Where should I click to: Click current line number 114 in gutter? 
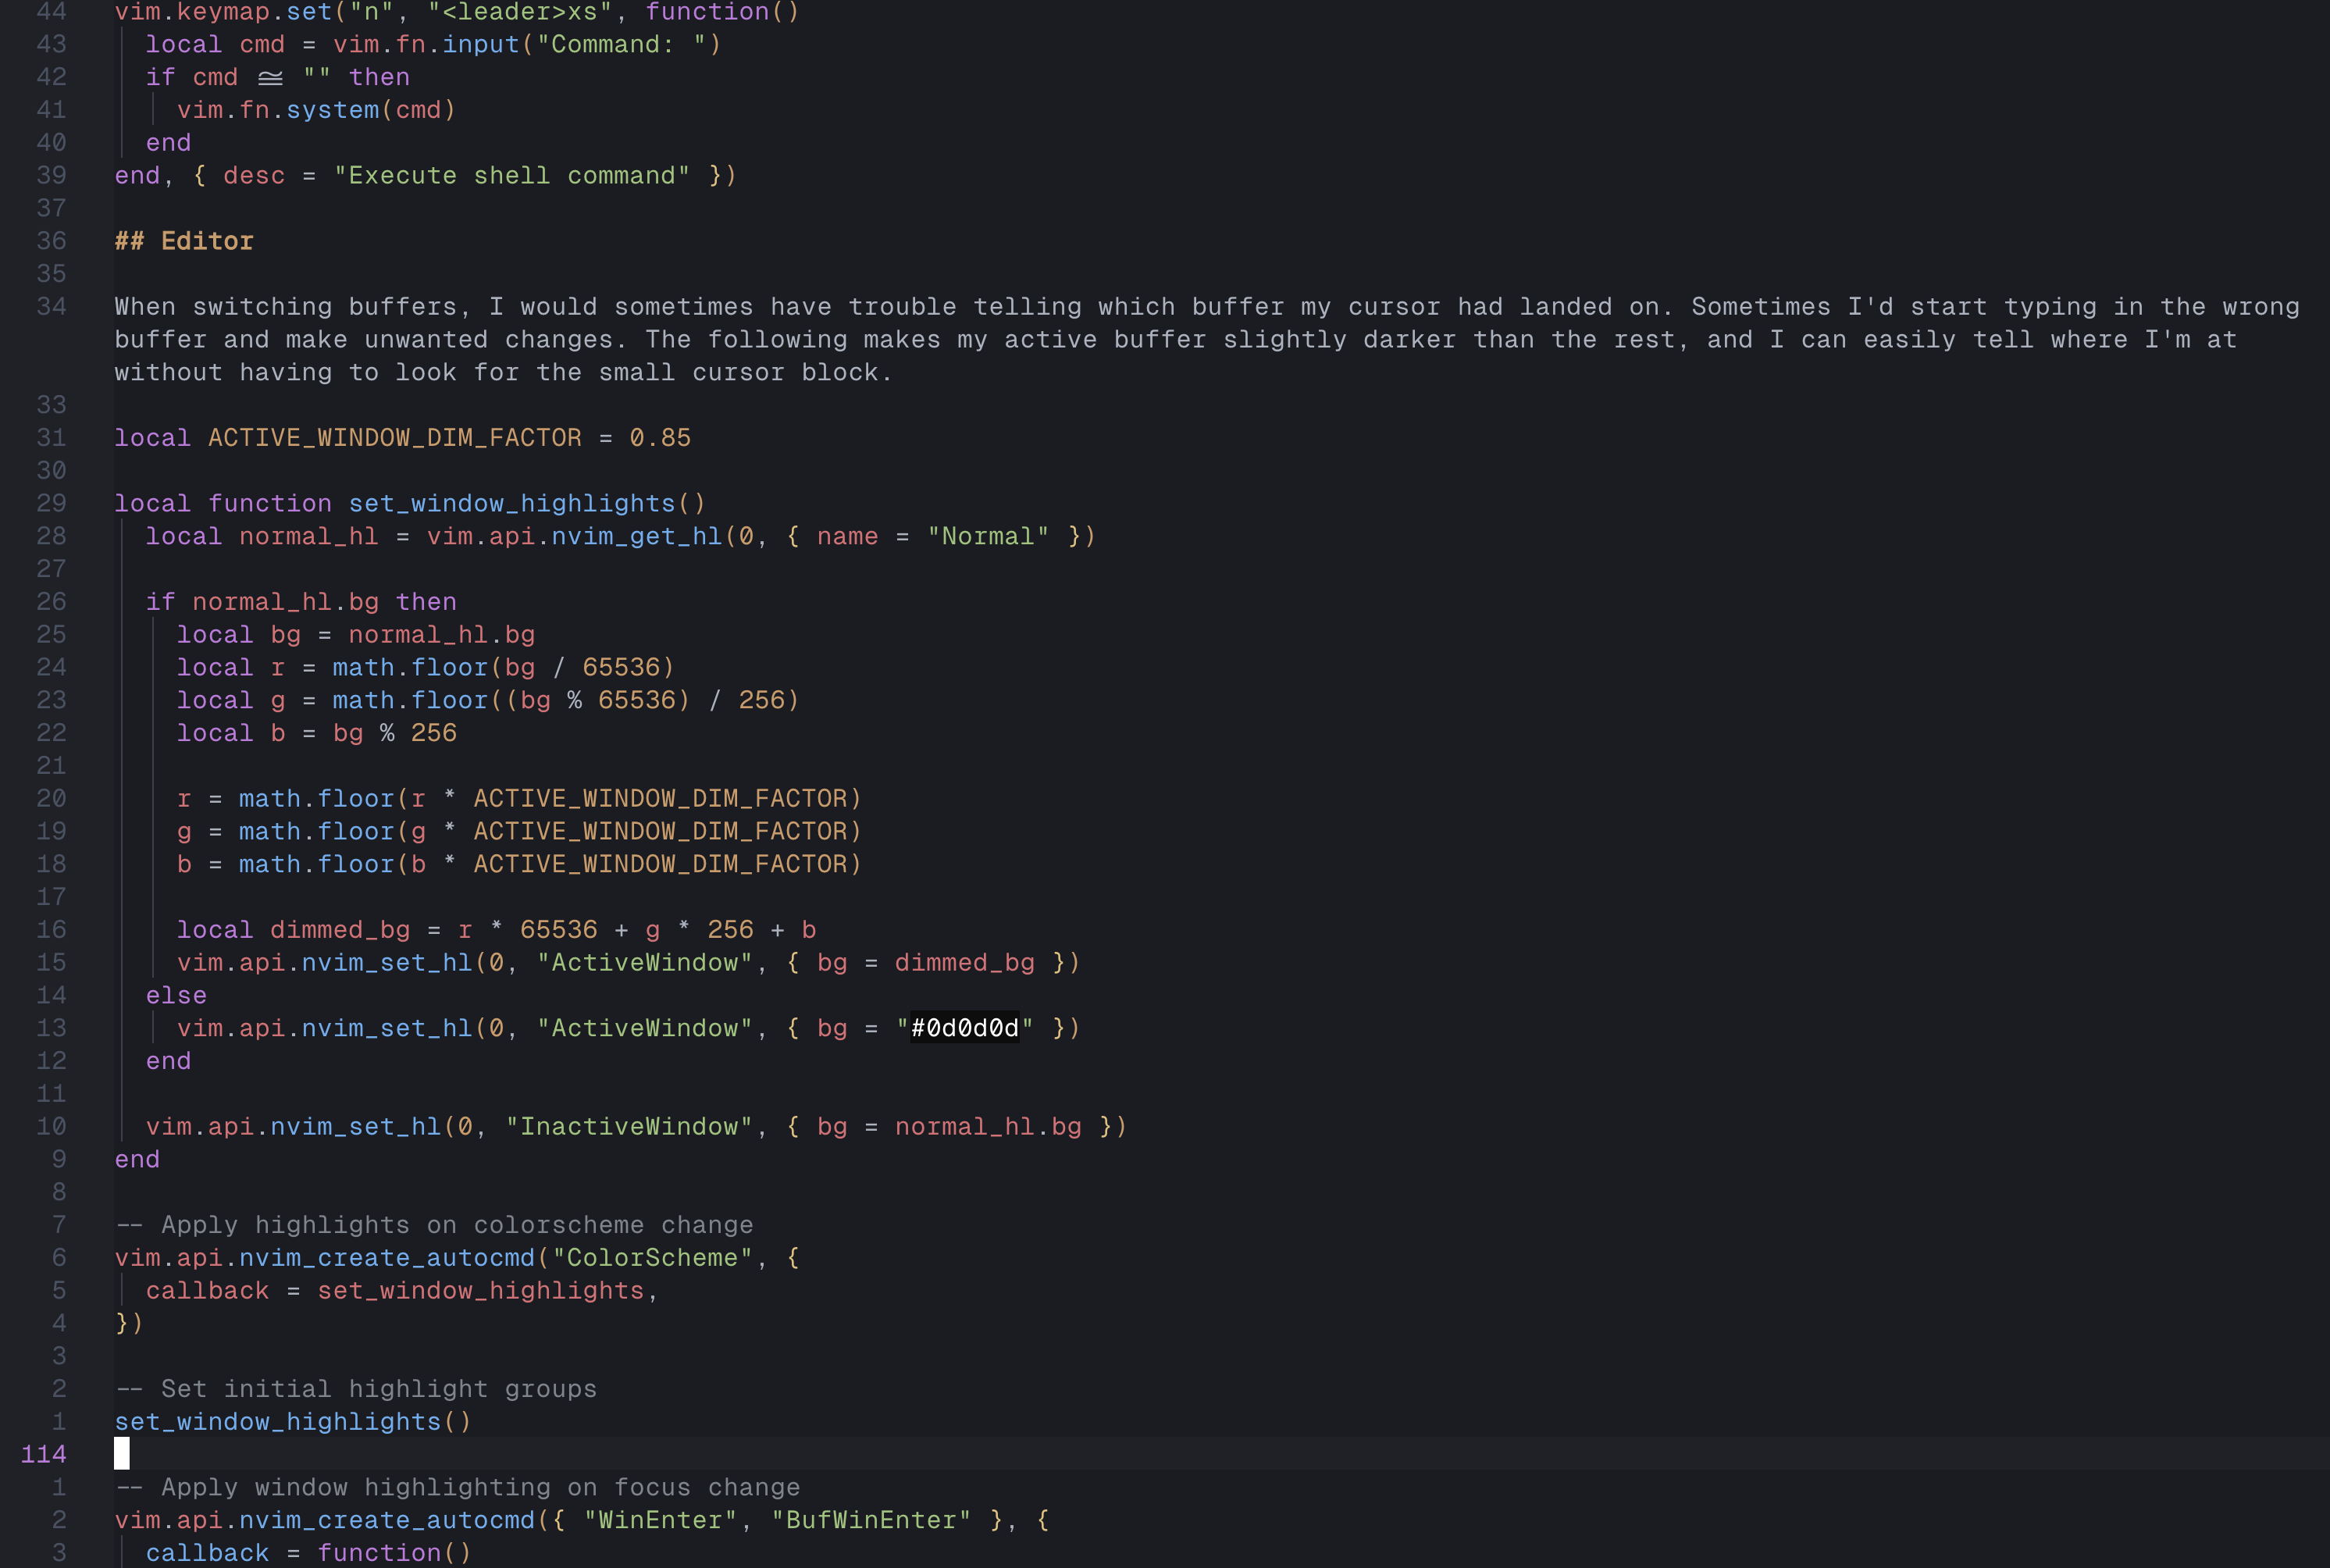(43, 1454)
